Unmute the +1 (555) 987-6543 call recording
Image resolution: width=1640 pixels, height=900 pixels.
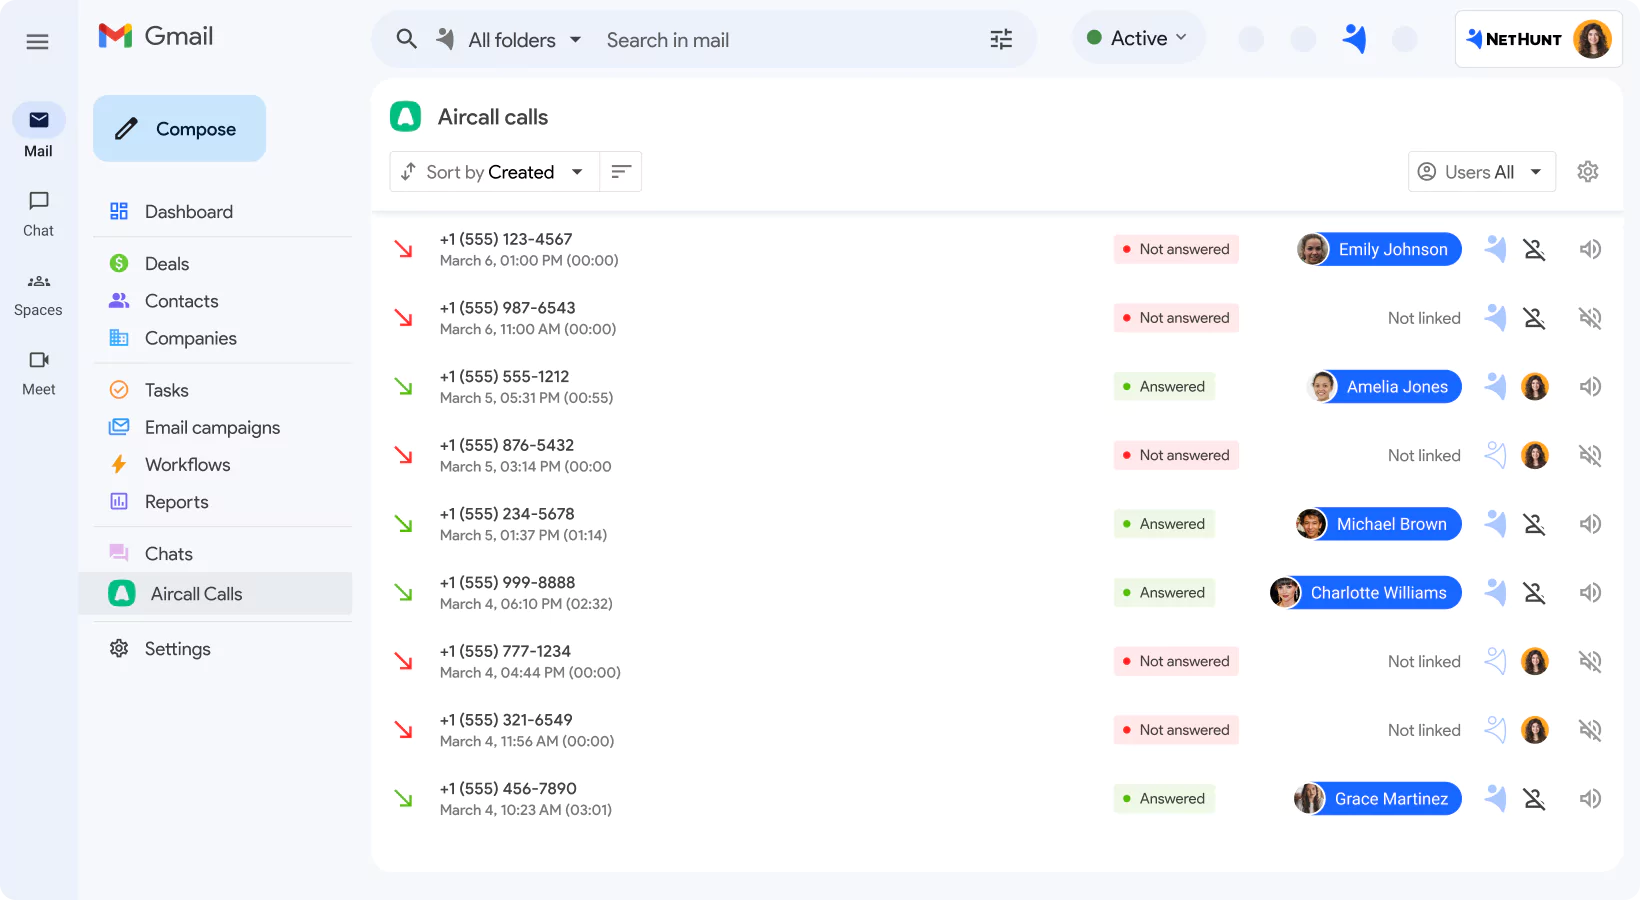point(1590,317)
